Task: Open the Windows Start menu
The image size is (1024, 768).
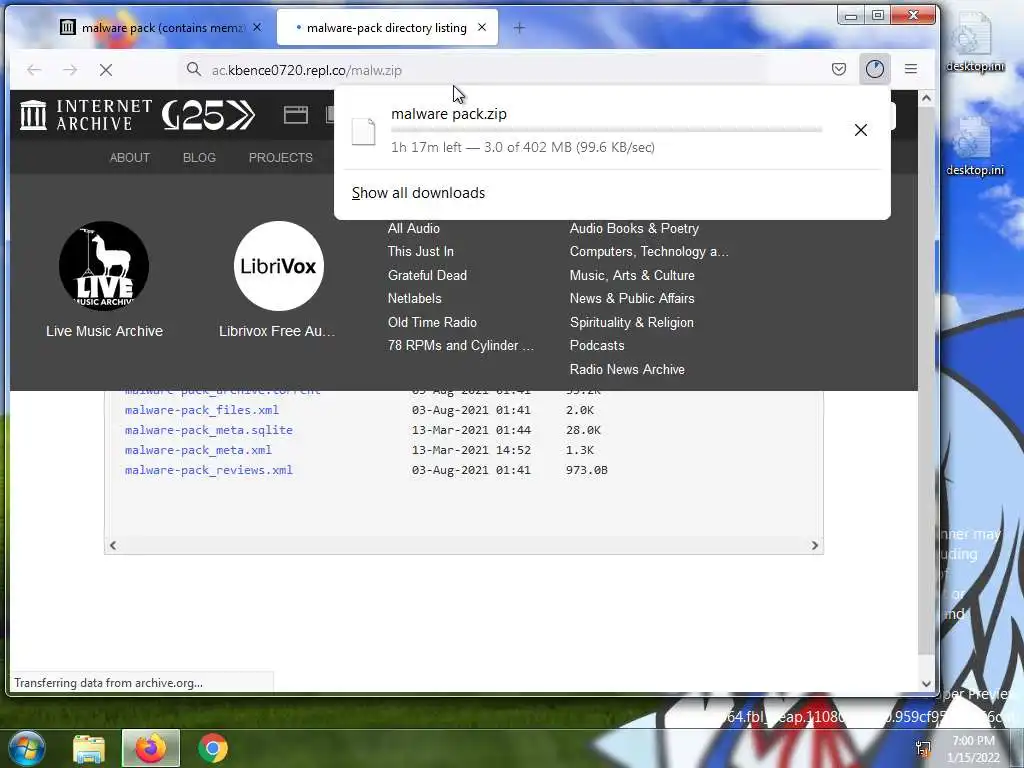Action: 27,748
